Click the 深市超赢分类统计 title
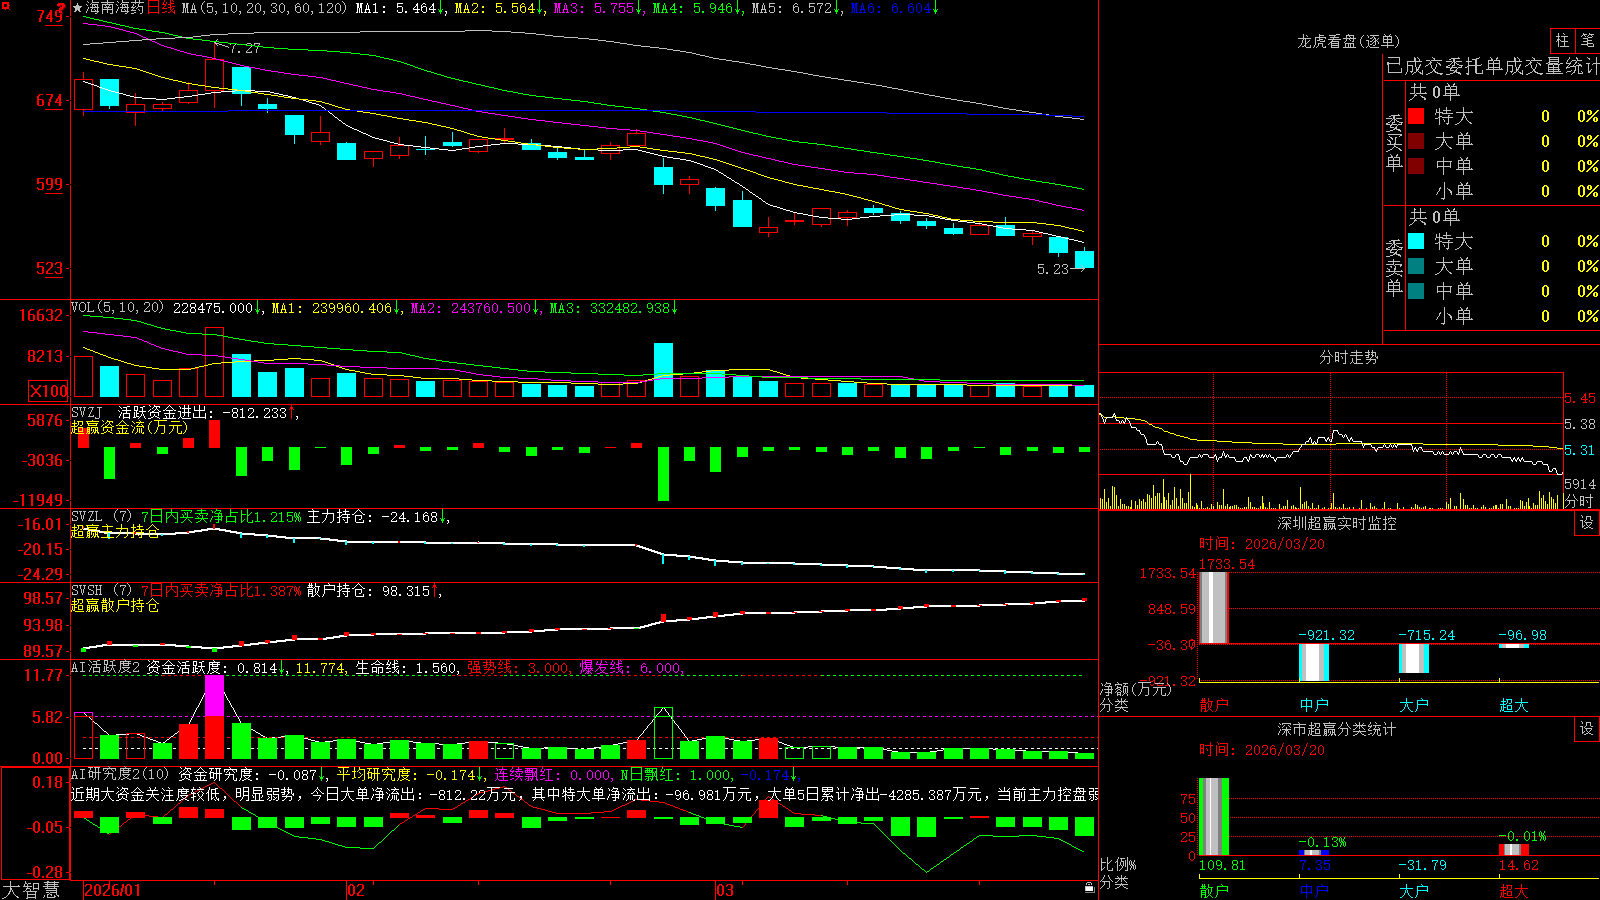Viewport: 1600px width, 900px height. point(1336,729)
